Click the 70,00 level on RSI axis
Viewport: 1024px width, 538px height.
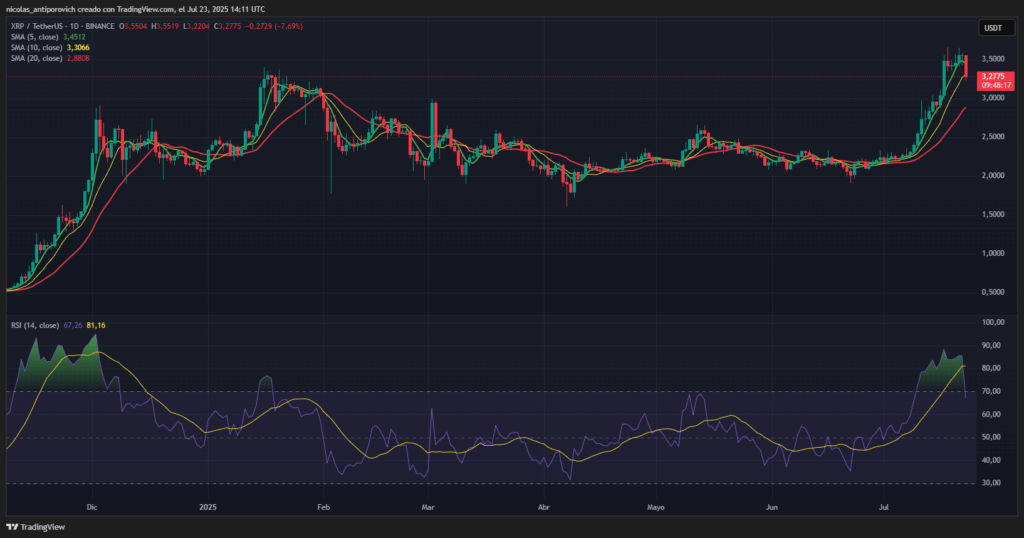[x=992, y=391]
